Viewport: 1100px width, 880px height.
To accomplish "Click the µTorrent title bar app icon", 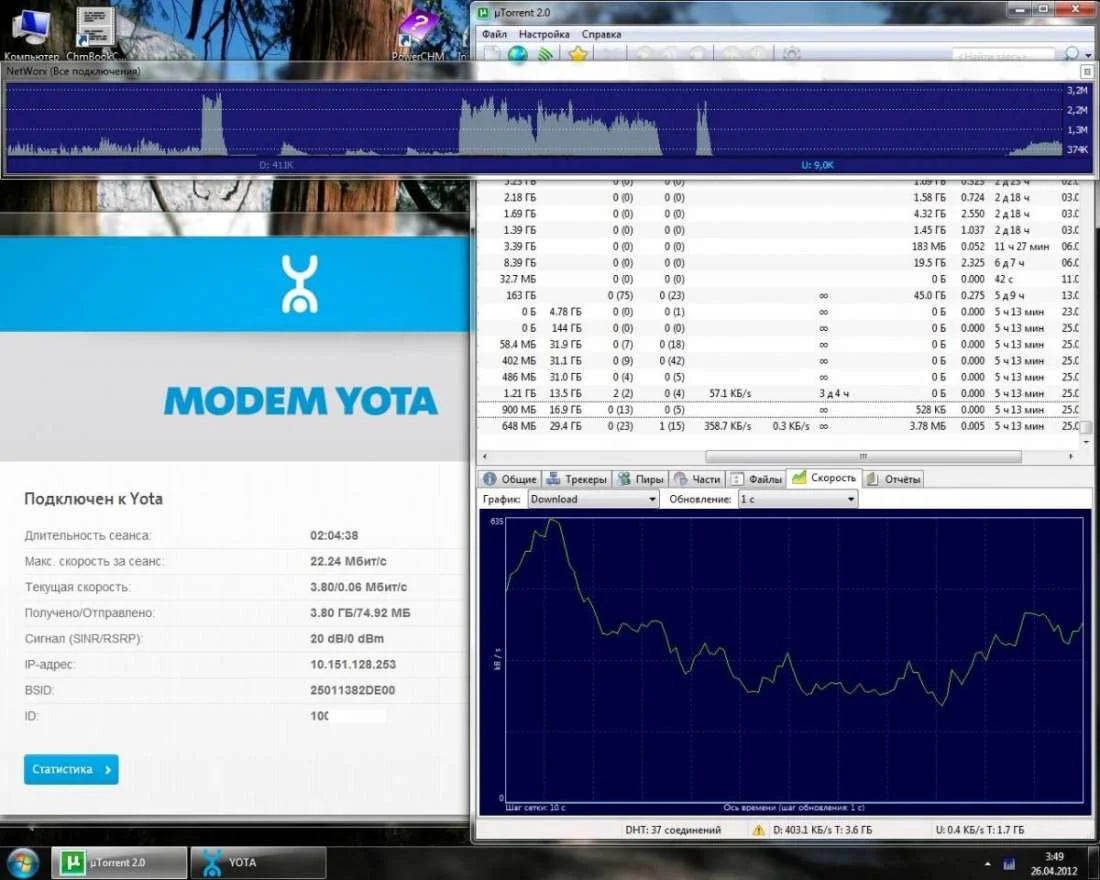I will click(x=483, y=13).
